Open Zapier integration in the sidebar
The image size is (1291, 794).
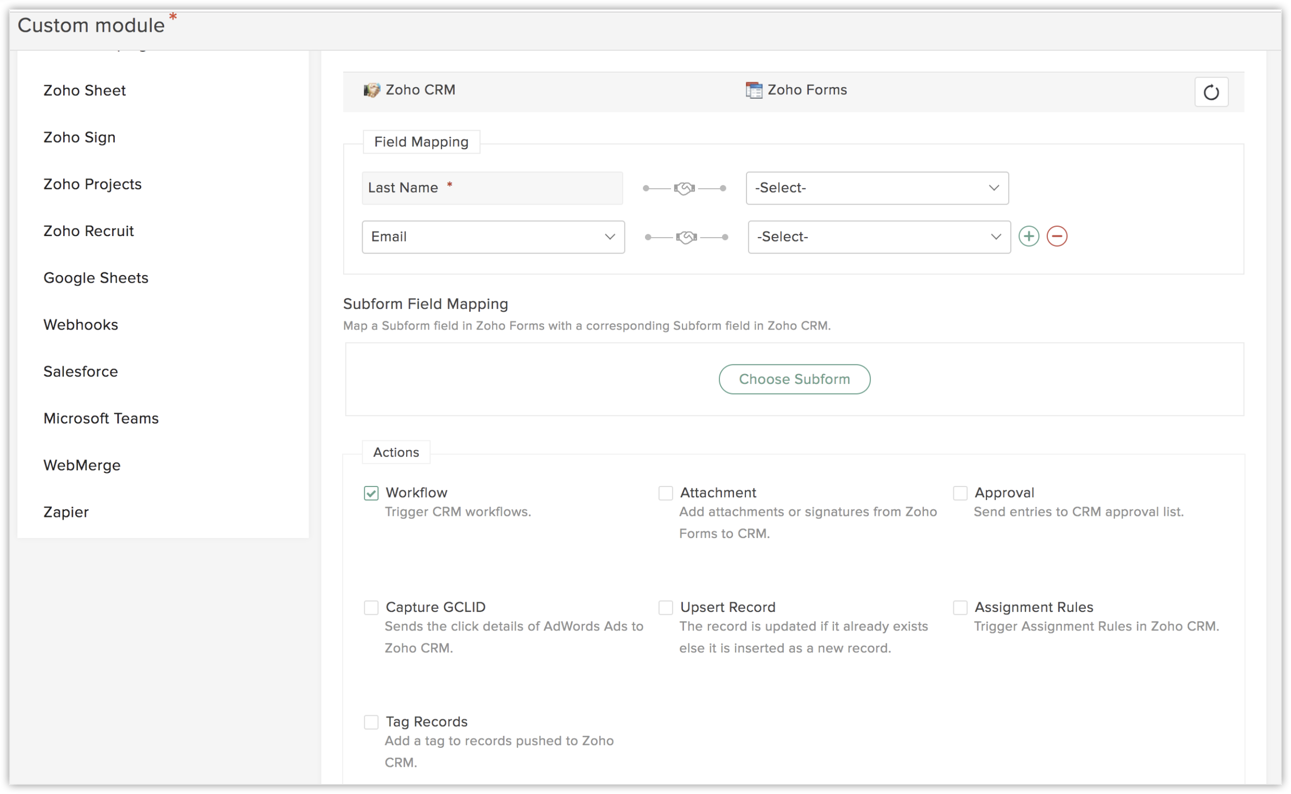point(66,512)
